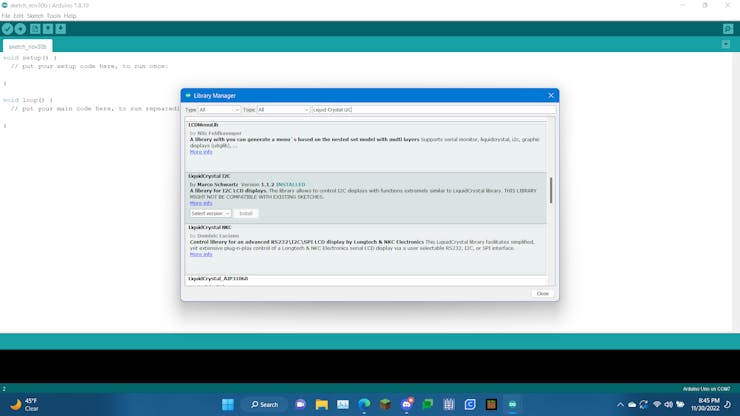This screenshot has height=416, width=740.
Task: Click the Upload arrow toolbar button
Action: coord(20,29)
